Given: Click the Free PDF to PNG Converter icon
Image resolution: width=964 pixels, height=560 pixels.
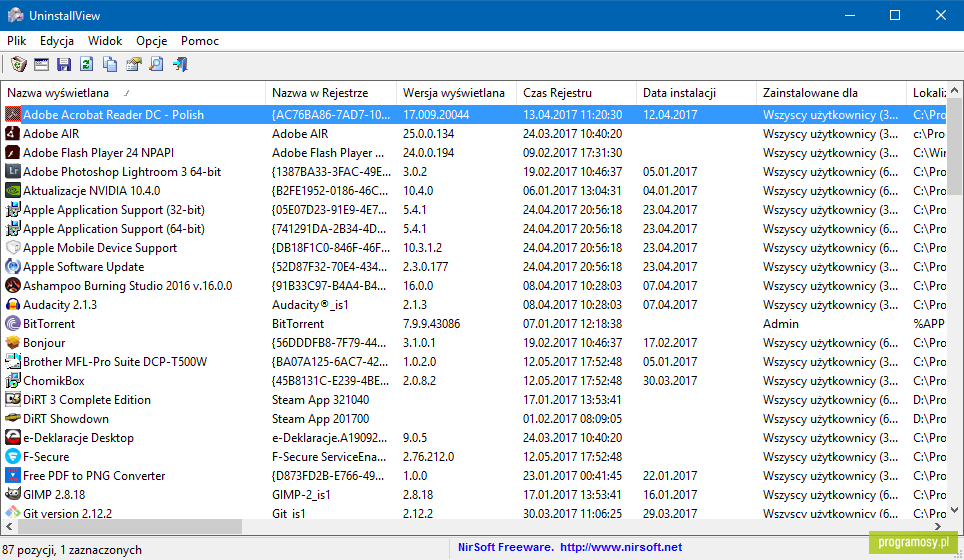Looking at the screenshot, I should [12, 476].
